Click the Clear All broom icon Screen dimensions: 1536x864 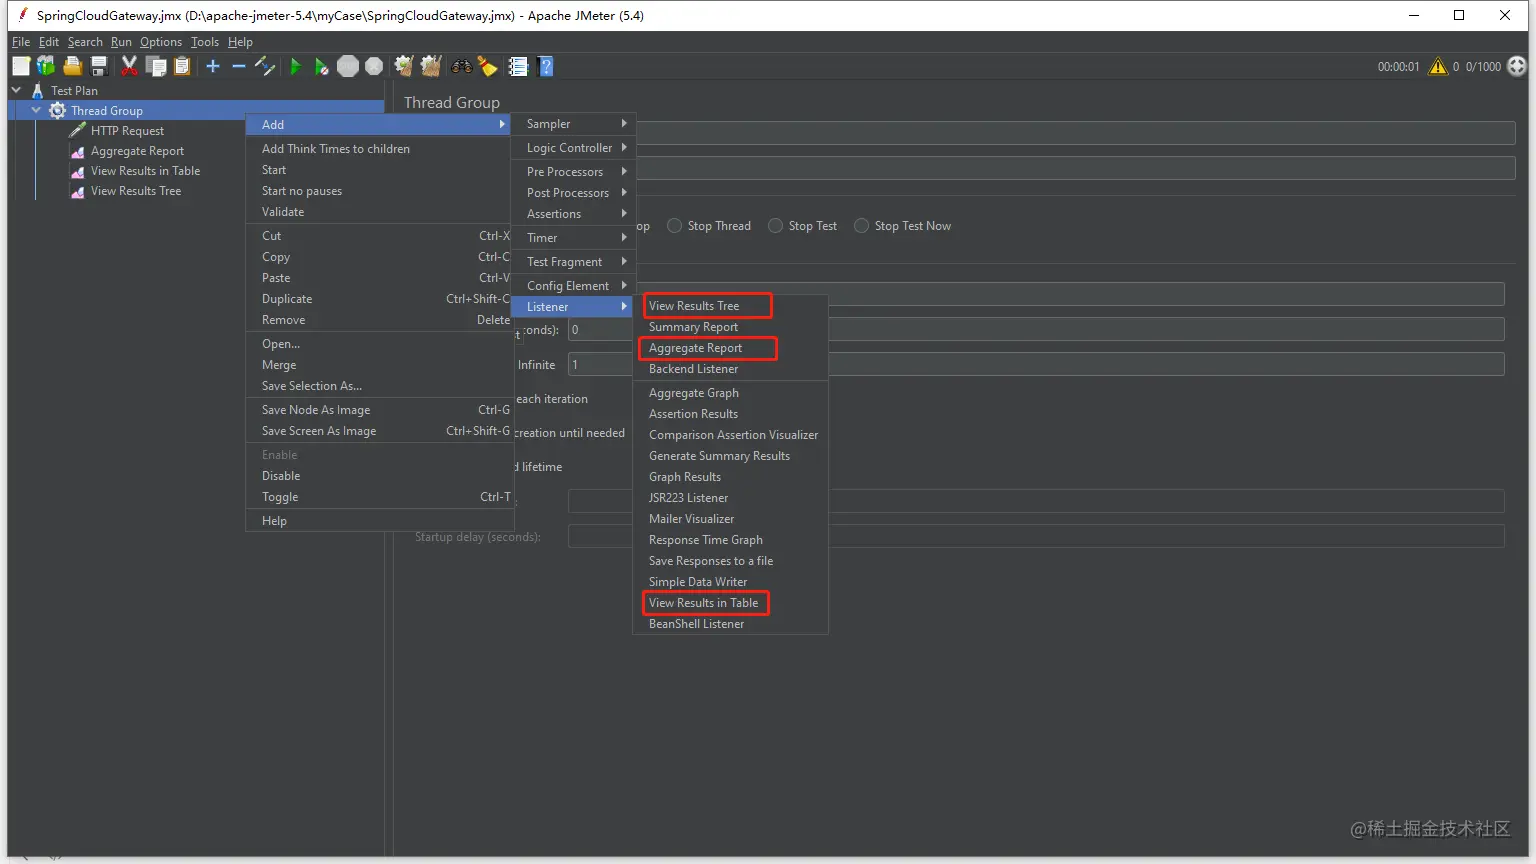tap(431, 66)
